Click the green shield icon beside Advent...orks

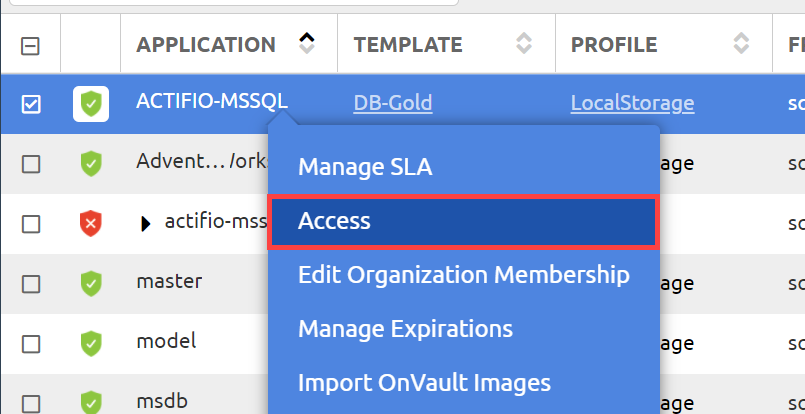tap(91, 164)
